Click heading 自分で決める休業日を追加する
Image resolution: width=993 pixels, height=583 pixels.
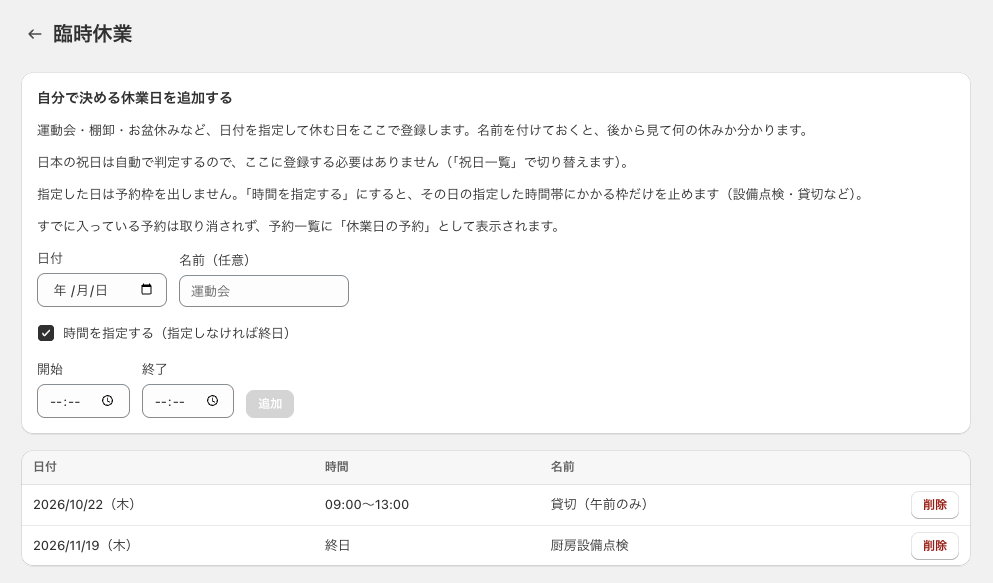[135, 98]
